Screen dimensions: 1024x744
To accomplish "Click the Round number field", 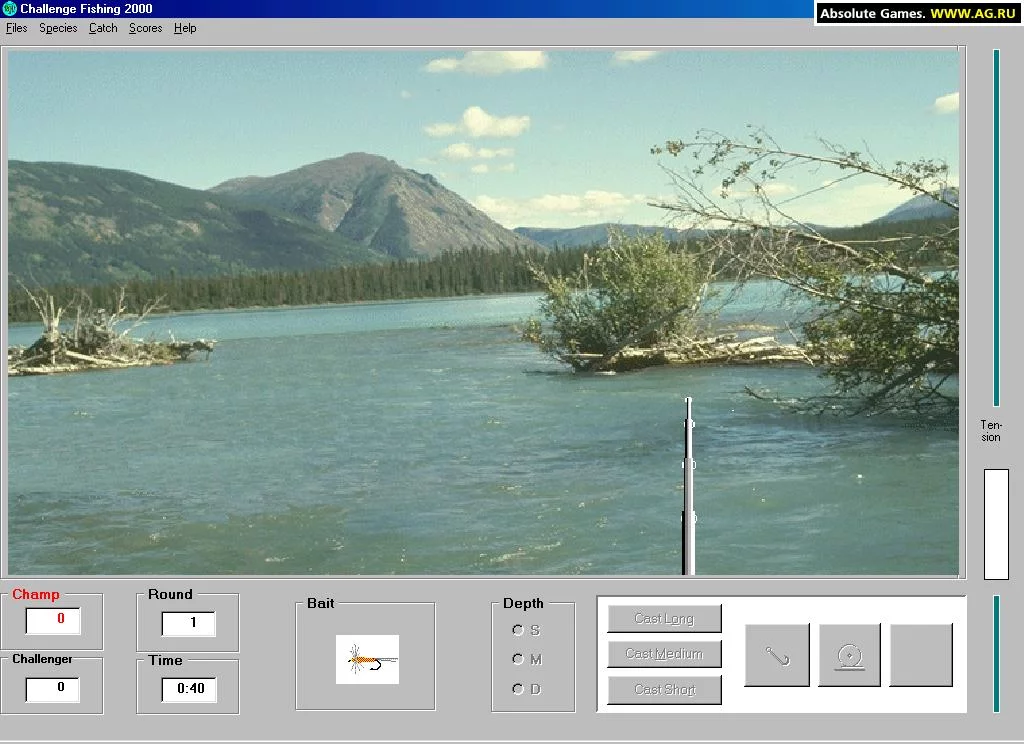I will (x=189, y=623).
